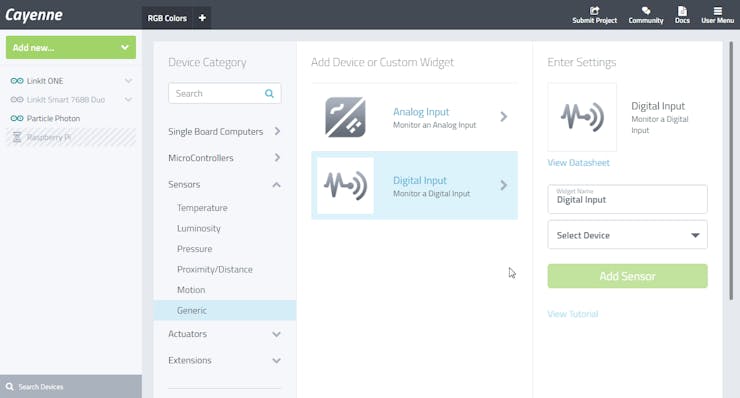Viewport: 740px width, 398px height.
Task: Click the Cayenne logo
Action: pos(34,15)
